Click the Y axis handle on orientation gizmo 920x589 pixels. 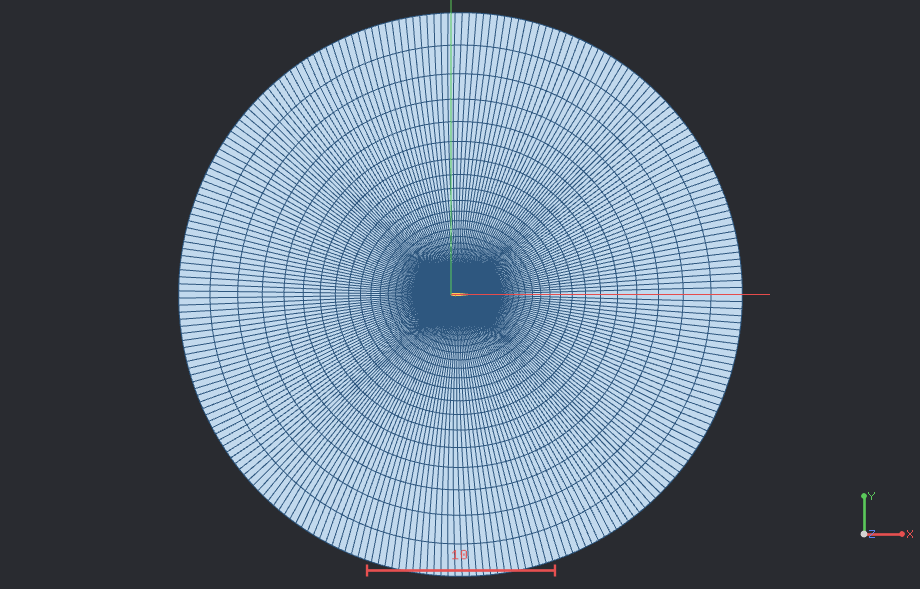[x=864, y=496]
